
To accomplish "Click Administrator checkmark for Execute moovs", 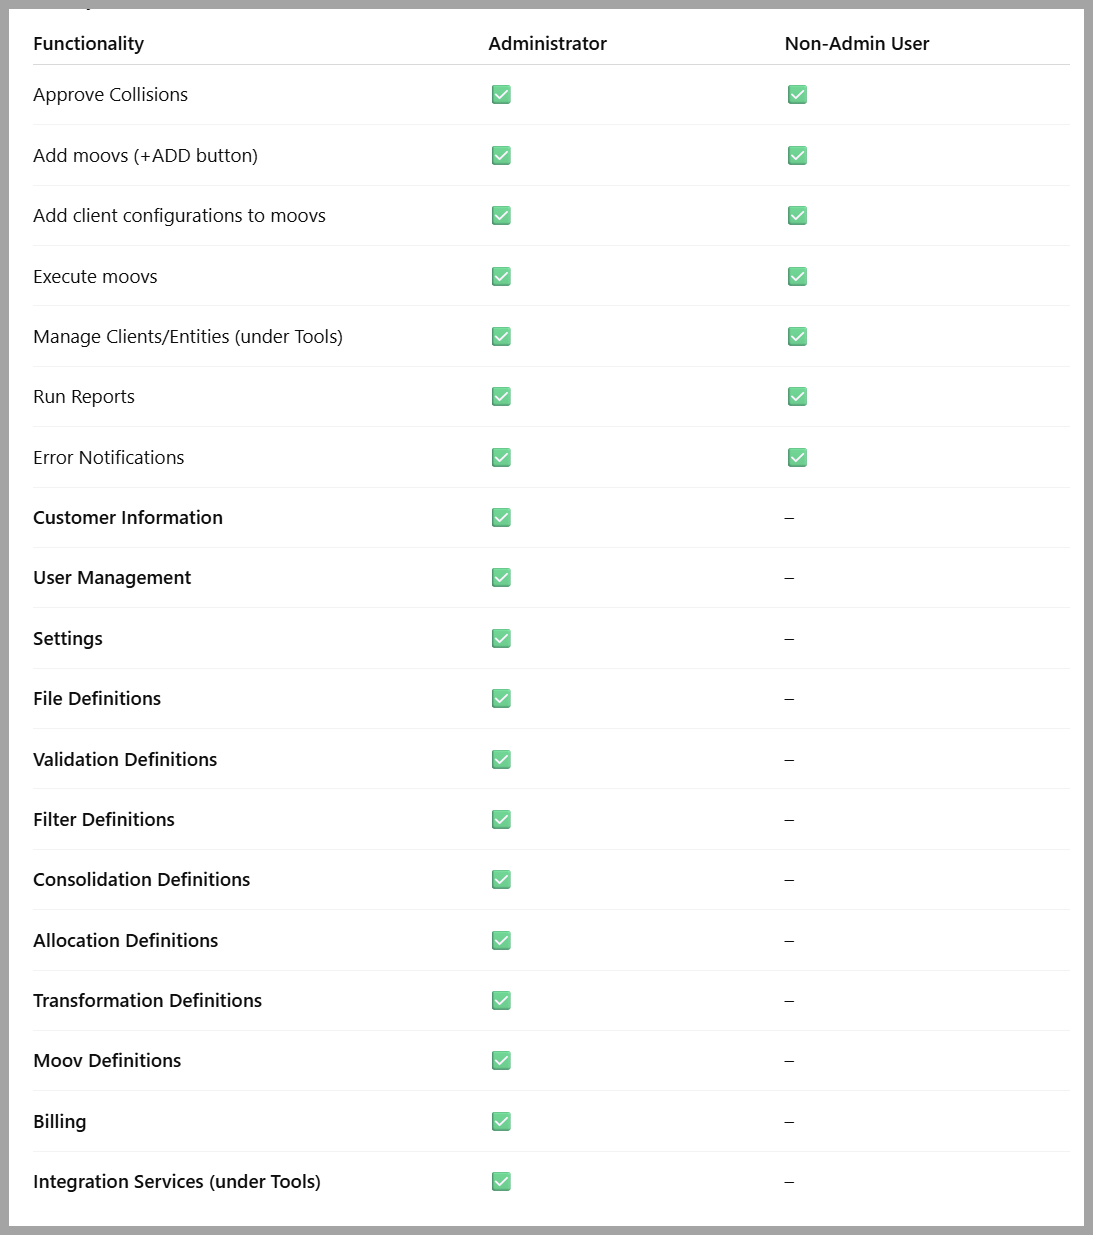I will [x=501, y=276].
